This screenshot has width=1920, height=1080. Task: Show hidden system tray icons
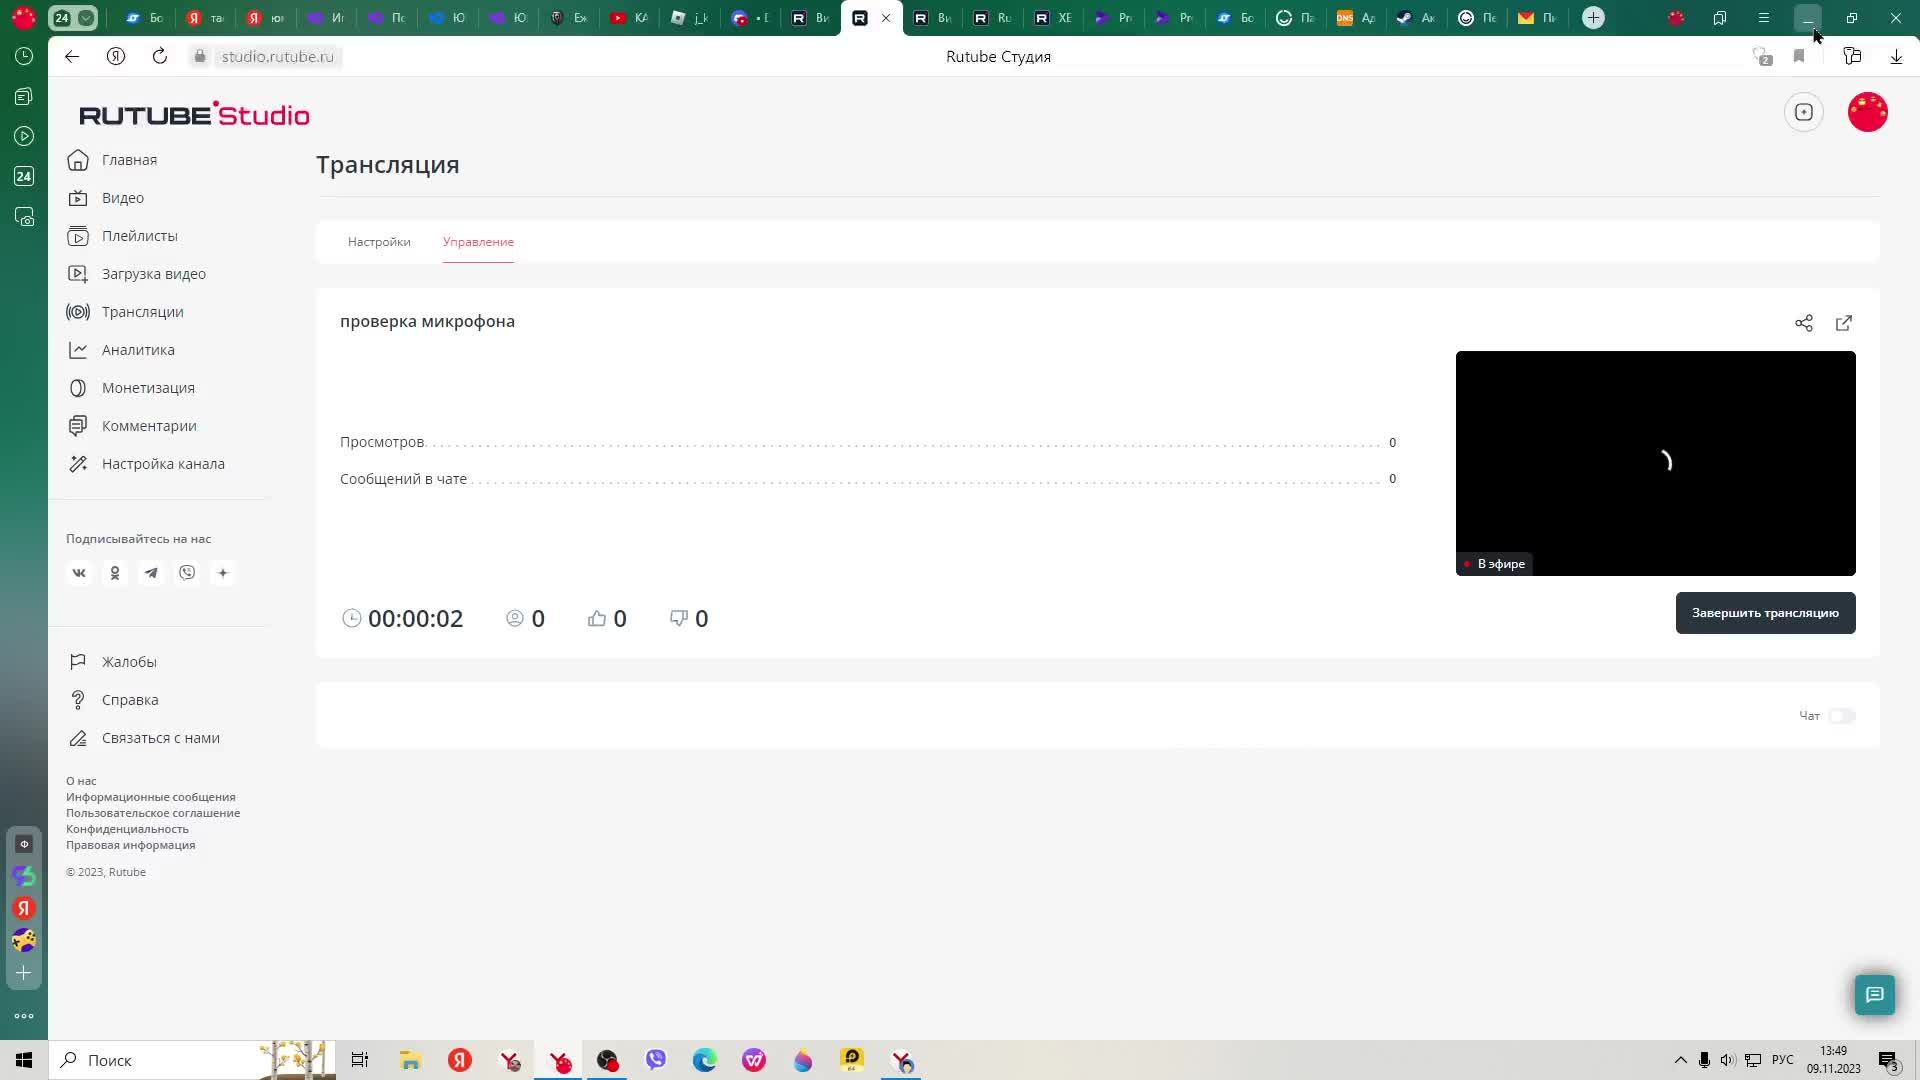1680,1060
